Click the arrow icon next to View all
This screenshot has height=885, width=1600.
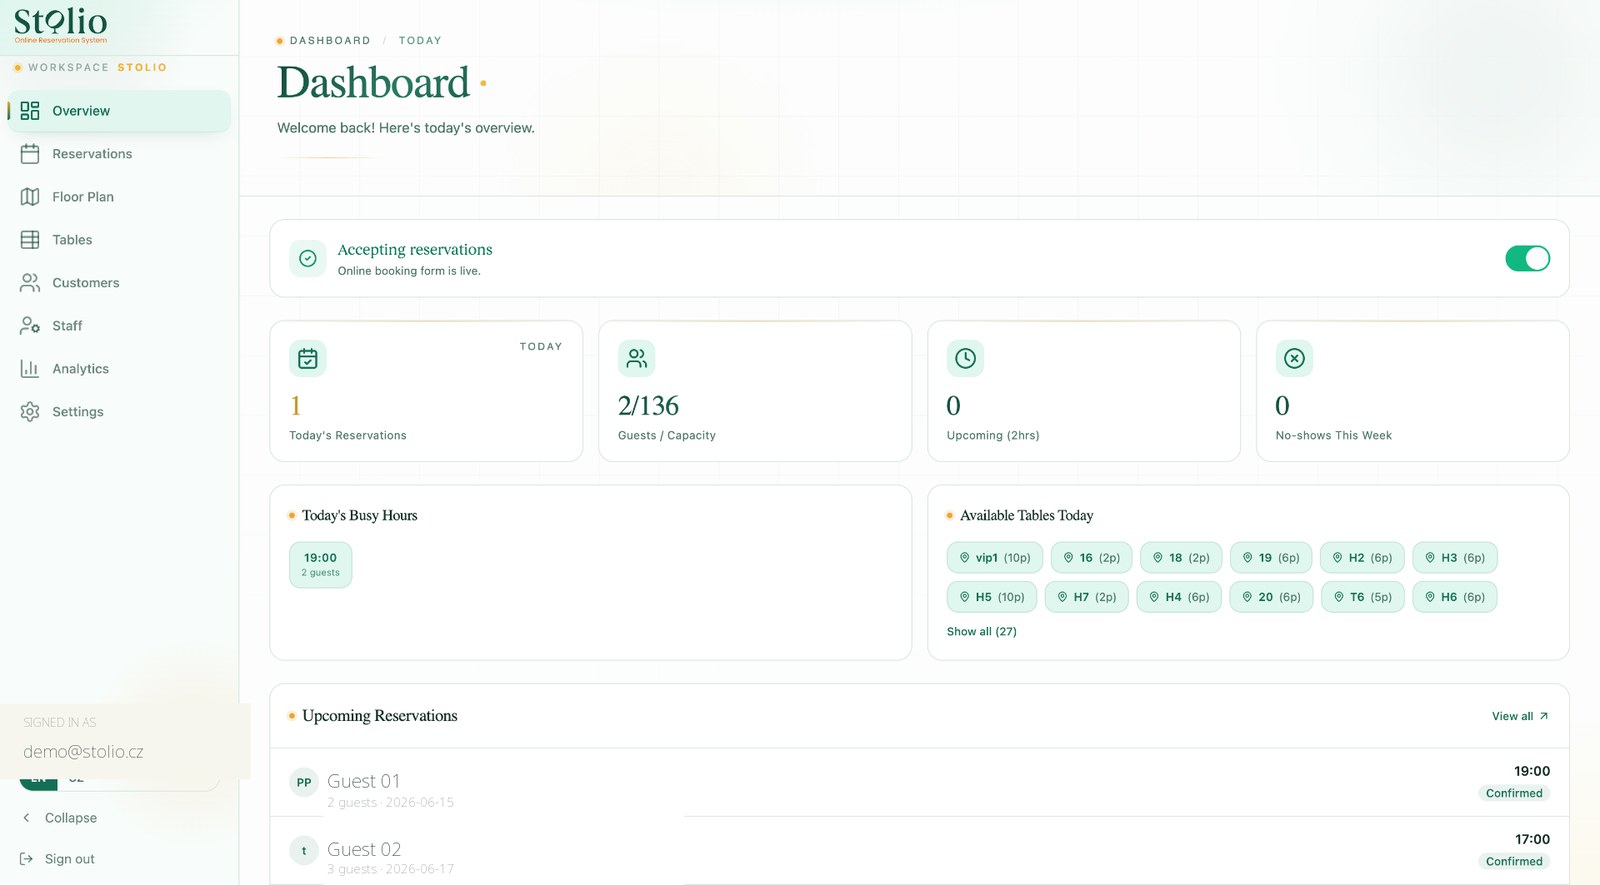point(1544,716)
